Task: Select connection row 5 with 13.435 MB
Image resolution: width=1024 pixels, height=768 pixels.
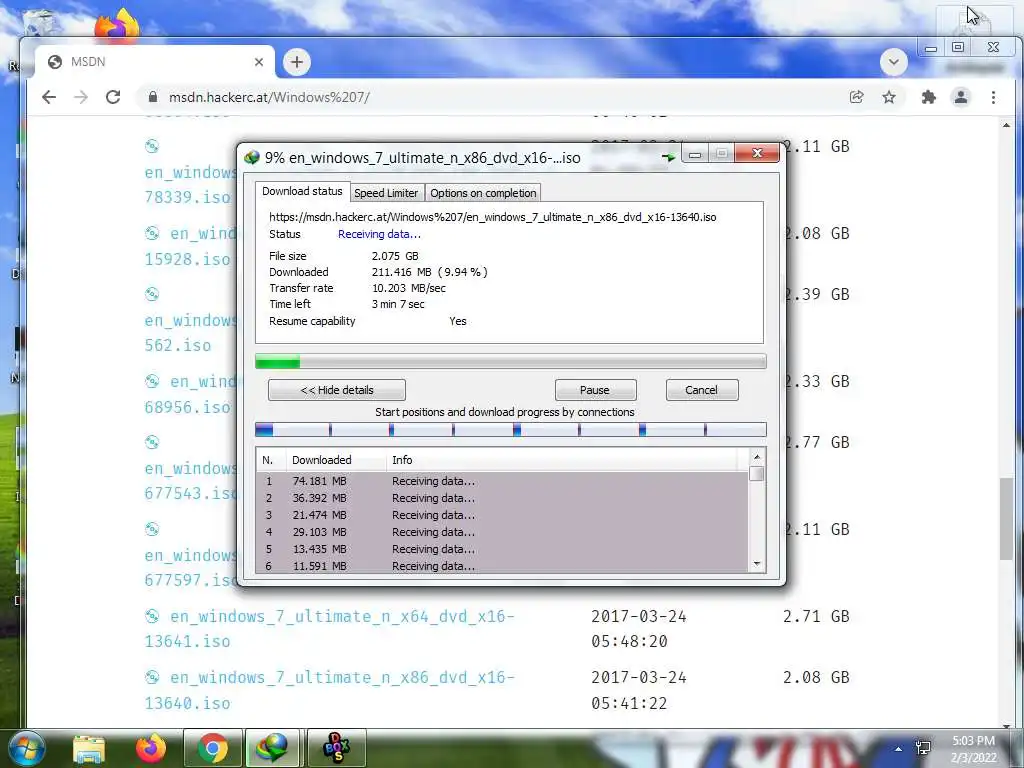Action: coord(502,549)
